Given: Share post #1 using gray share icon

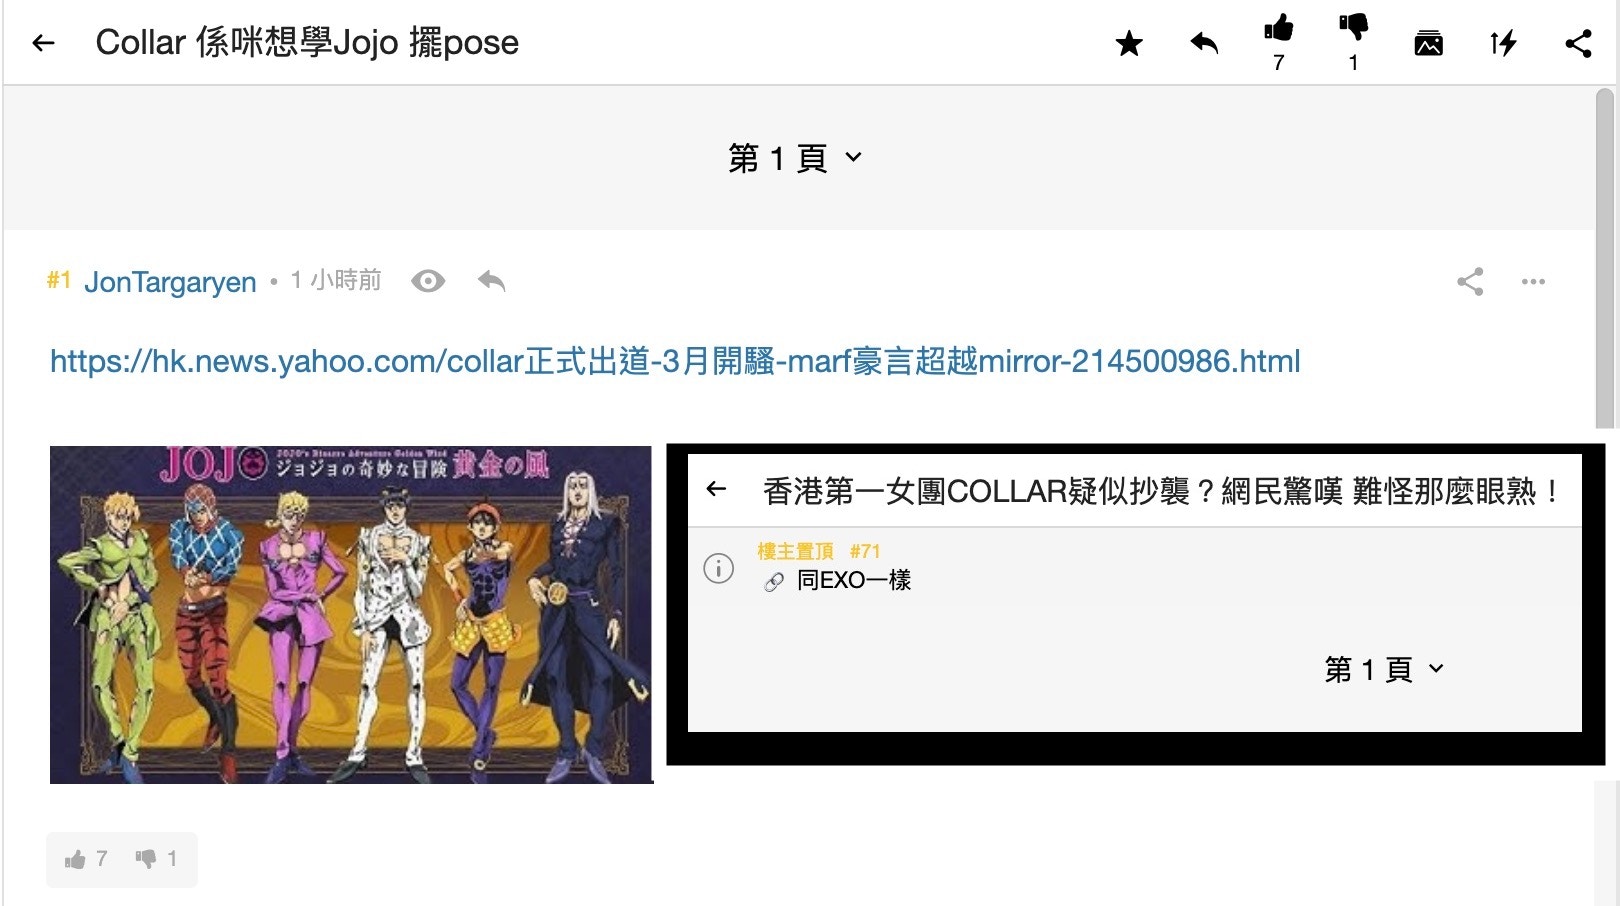Looking at the screenshot, I should tap(1470, 281).
